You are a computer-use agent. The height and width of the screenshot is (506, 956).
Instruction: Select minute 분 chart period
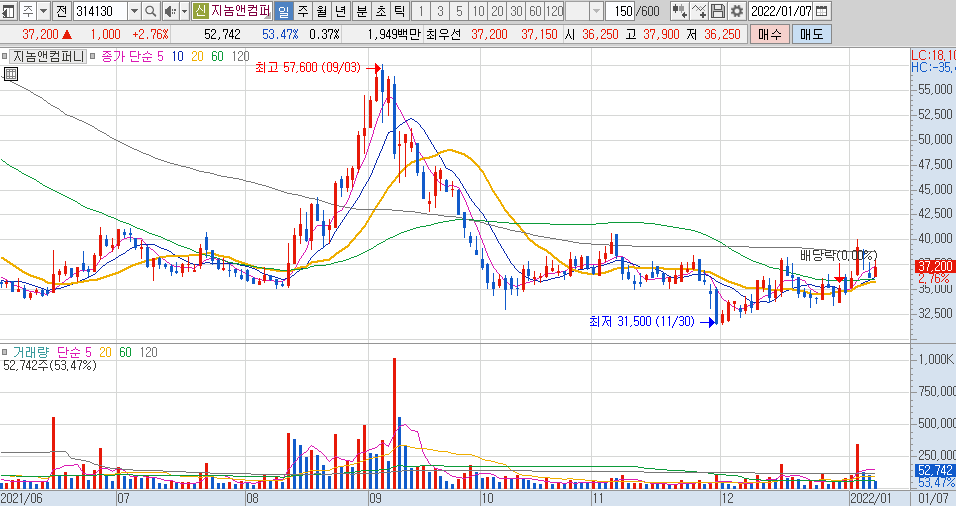click(362, 10)
